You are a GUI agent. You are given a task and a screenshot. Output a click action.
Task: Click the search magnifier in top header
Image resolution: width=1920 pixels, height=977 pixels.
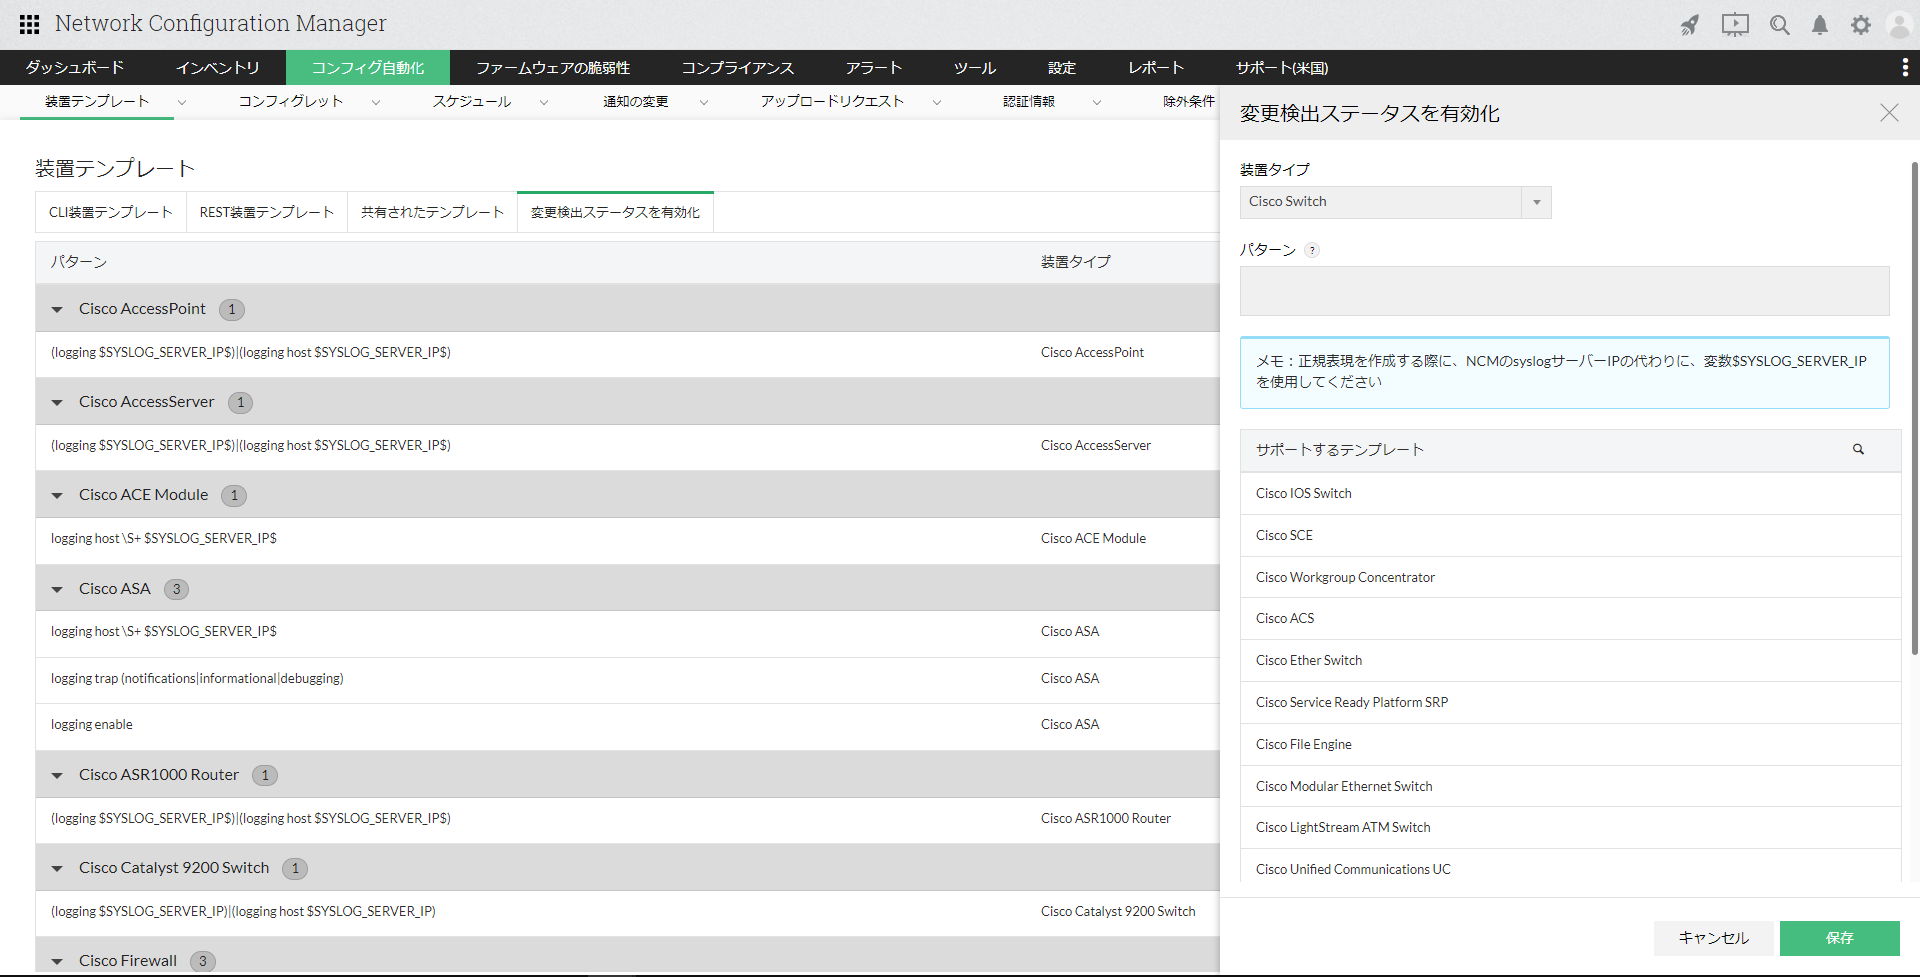(x=1779, y=25)
